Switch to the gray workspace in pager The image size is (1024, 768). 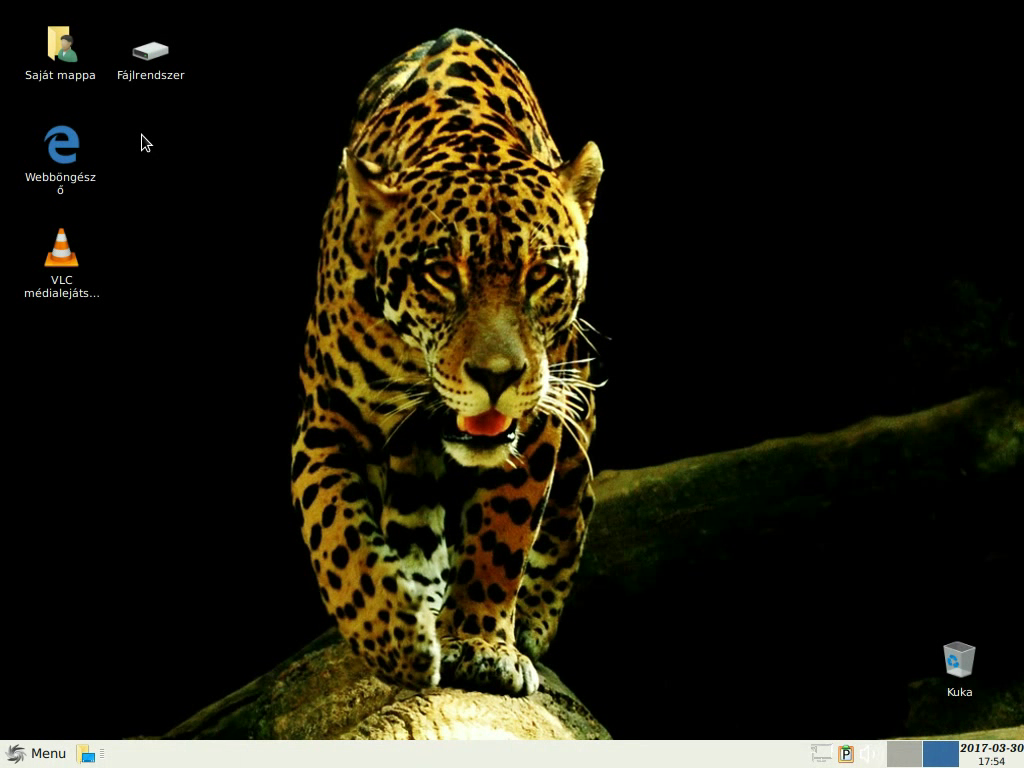click(x=904, y=754)
